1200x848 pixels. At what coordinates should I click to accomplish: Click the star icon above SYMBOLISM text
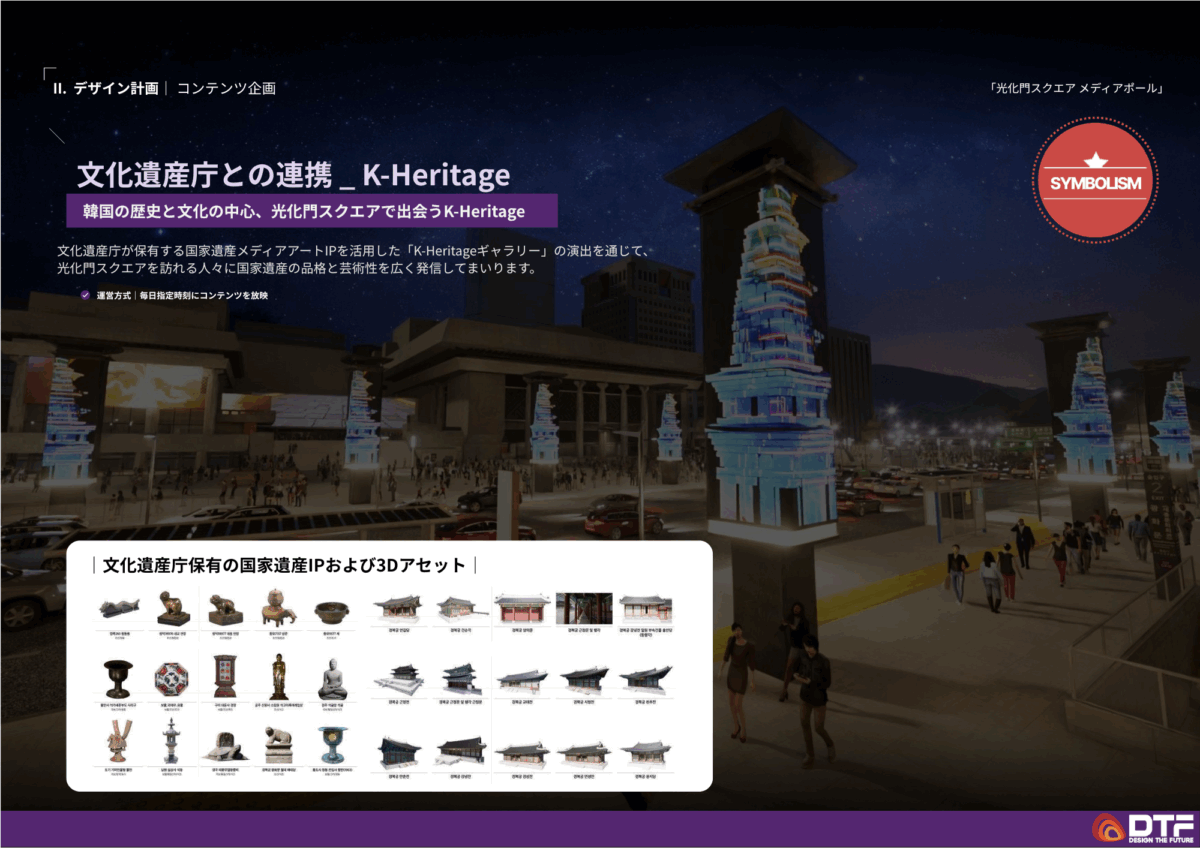tap(1092, 160)
